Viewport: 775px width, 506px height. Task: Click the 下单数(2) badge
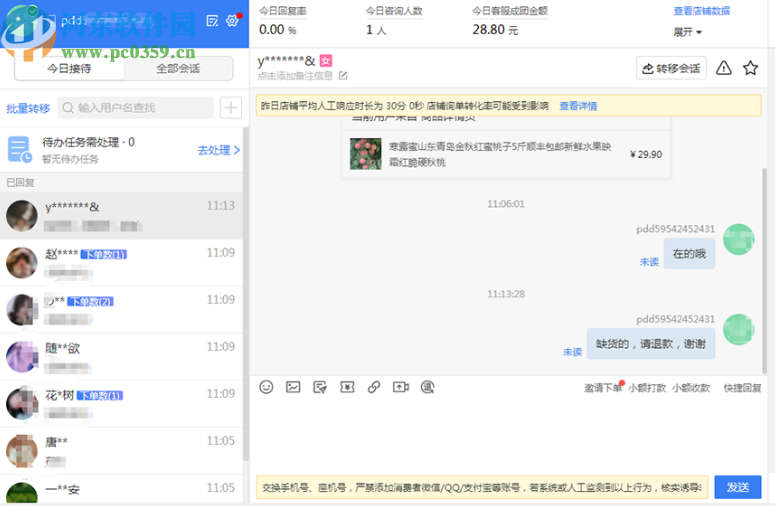[90, 301]
